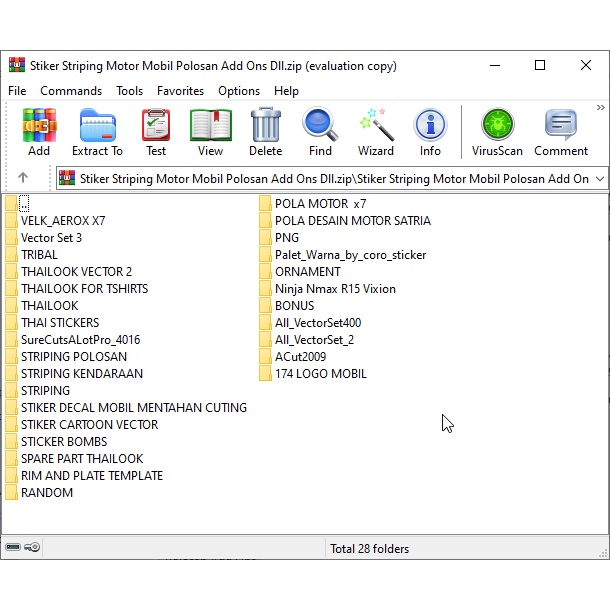
Task: Add a Comment to the archive
Action: 561,132
